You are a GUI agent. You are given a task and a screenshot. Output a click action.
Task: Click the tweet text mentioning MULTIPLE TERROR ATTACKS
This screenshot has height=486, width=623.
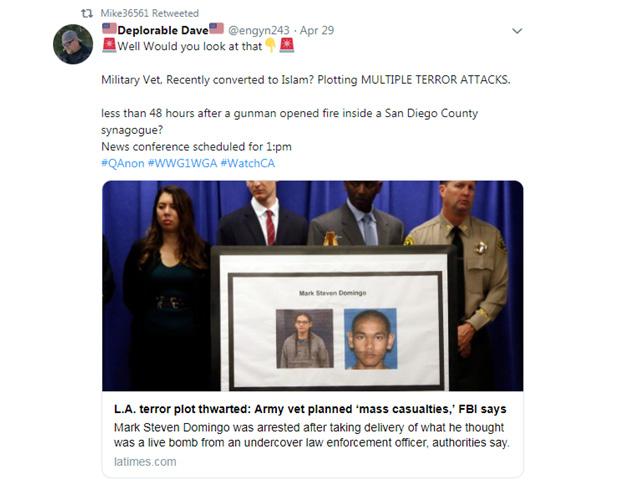[306, 80]
